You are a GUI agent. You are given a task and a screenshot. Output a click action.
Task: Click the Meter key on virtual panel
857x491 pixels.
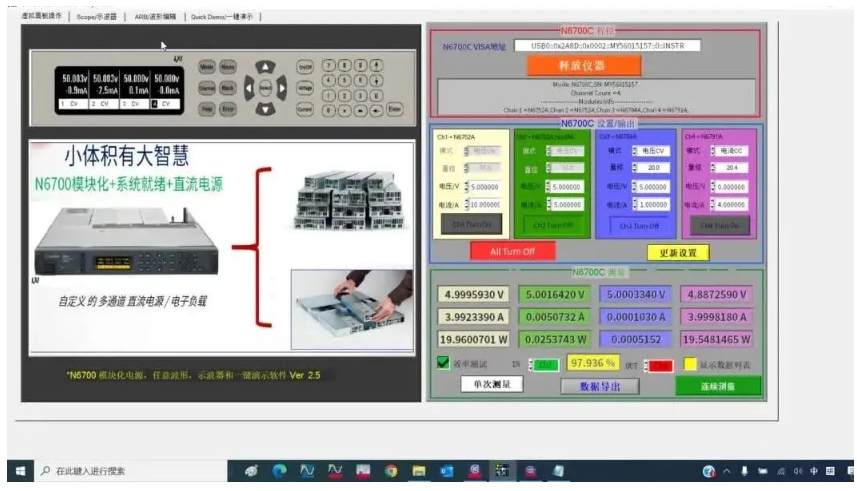coord(207,67)
